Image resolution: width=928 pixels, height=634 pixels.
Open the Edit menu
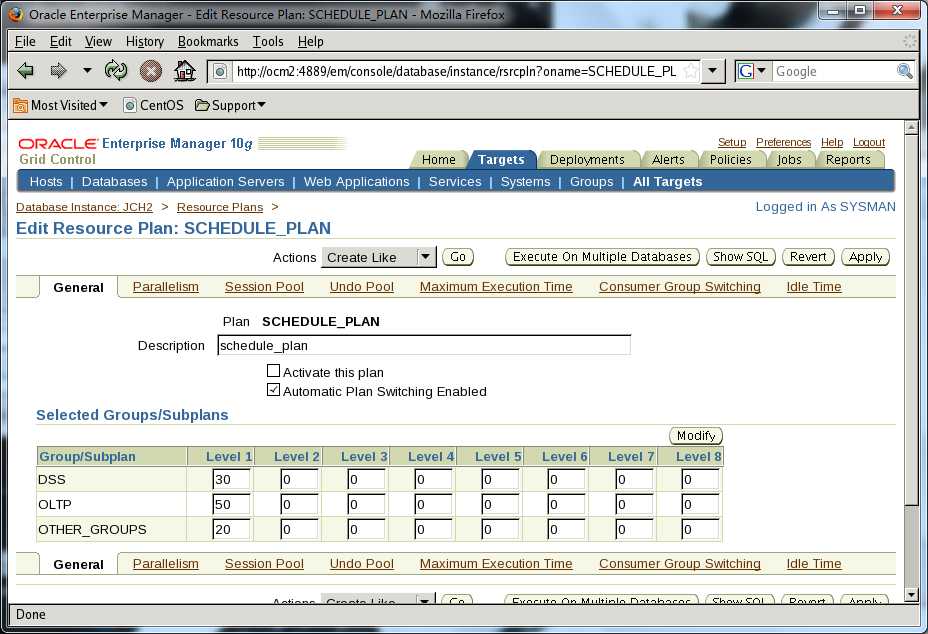60,41
